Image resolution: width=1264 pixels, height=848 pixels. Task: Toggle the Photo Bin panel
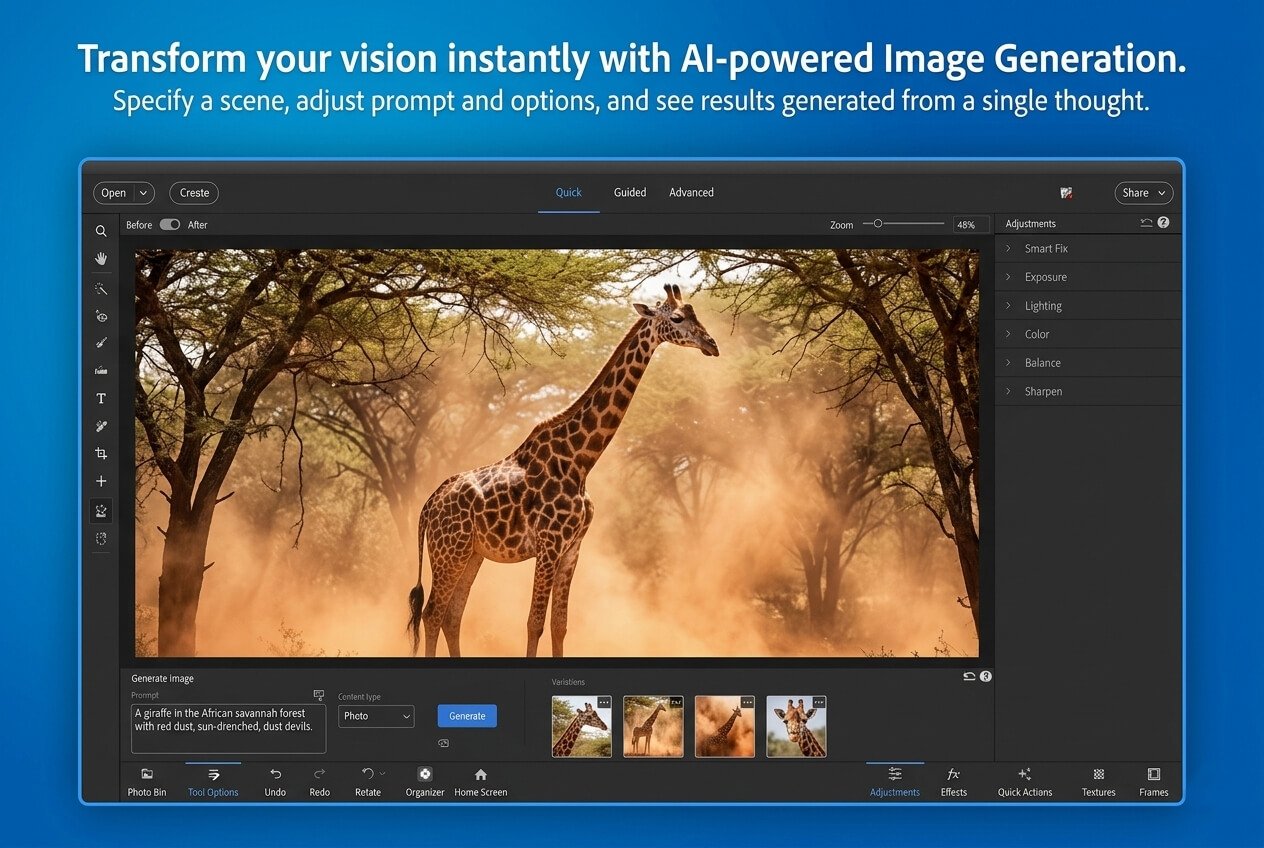click(x=146, y=780)
